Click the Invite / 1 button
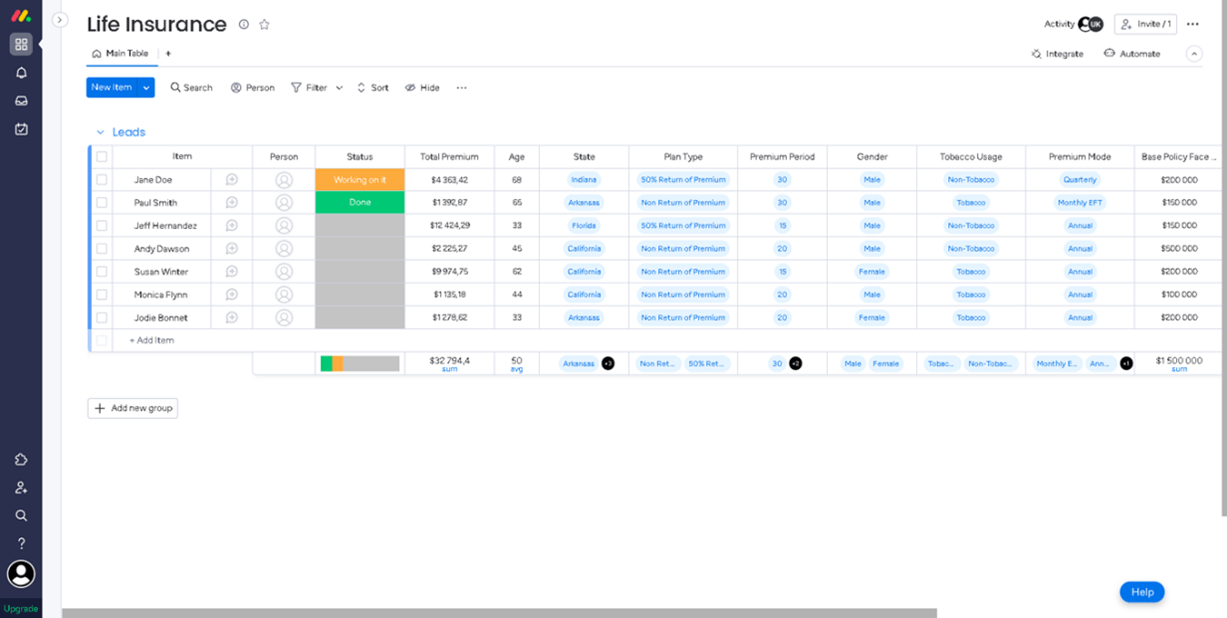 [x=1146, y=24]
